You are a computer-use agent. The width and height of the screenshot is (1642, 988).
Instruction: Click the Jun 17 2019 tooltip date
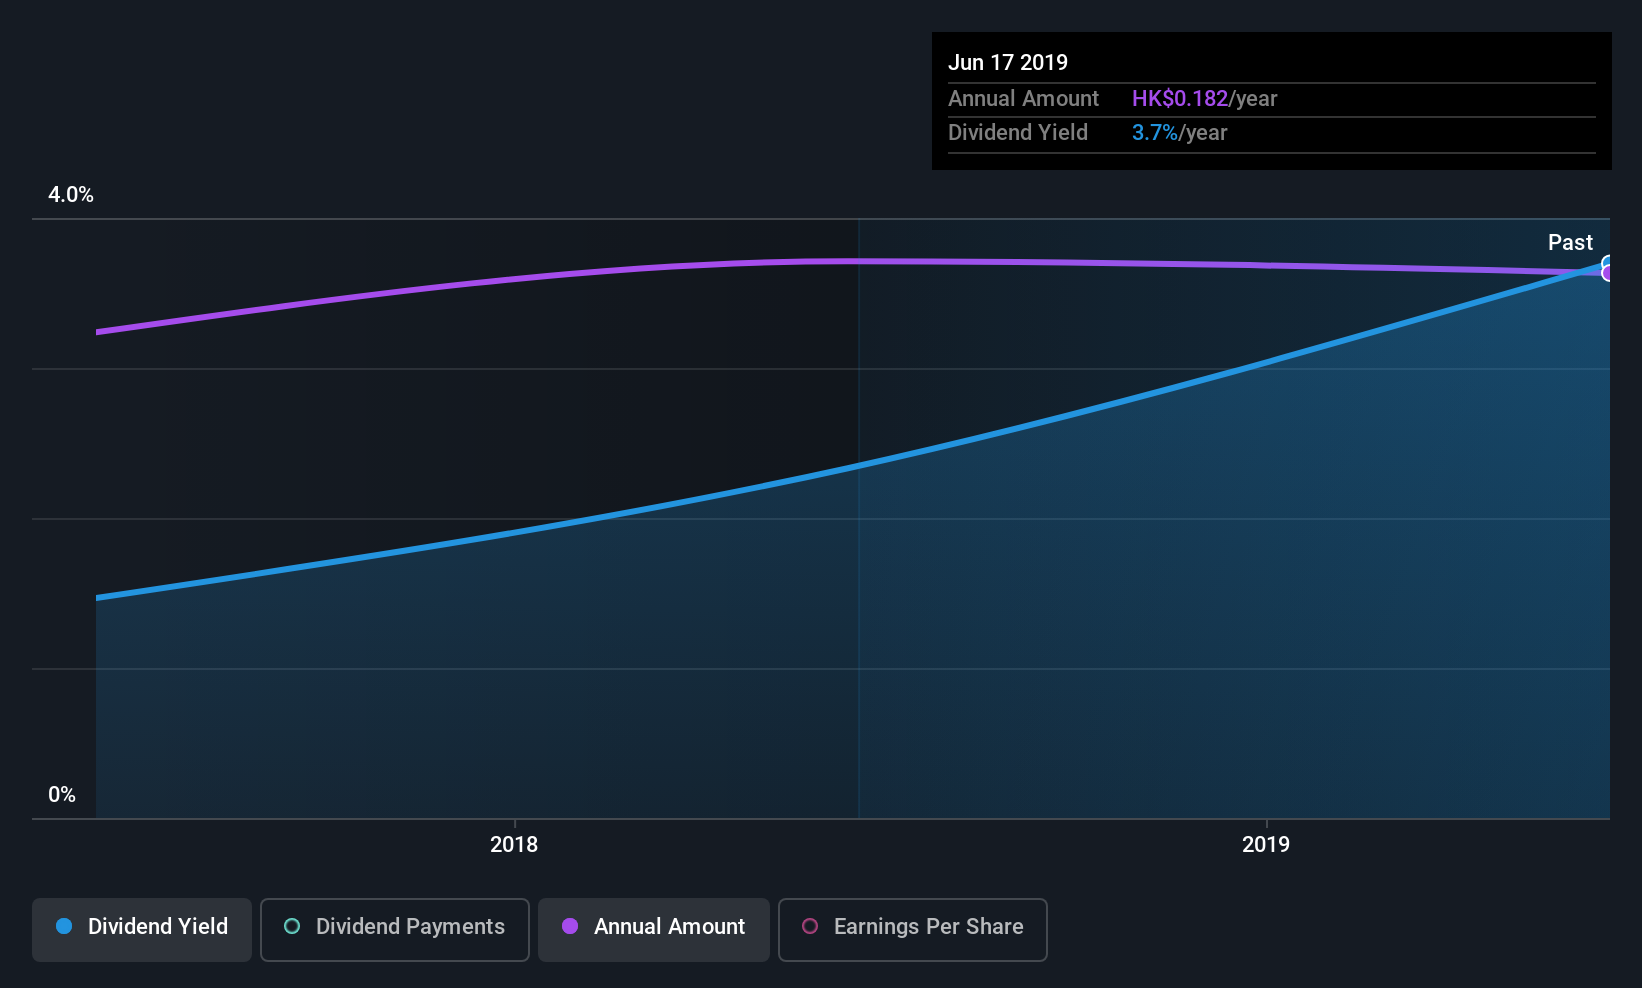1008,62
